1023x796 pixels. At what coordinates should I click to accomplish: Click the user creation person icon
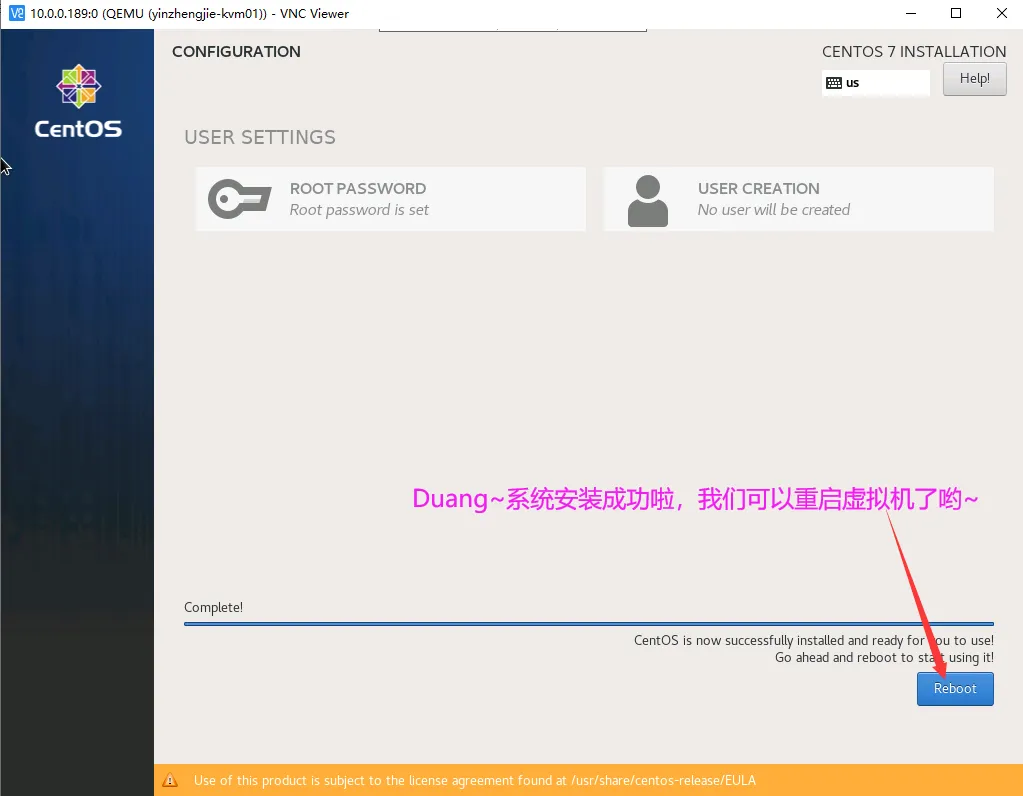point(647,200)
